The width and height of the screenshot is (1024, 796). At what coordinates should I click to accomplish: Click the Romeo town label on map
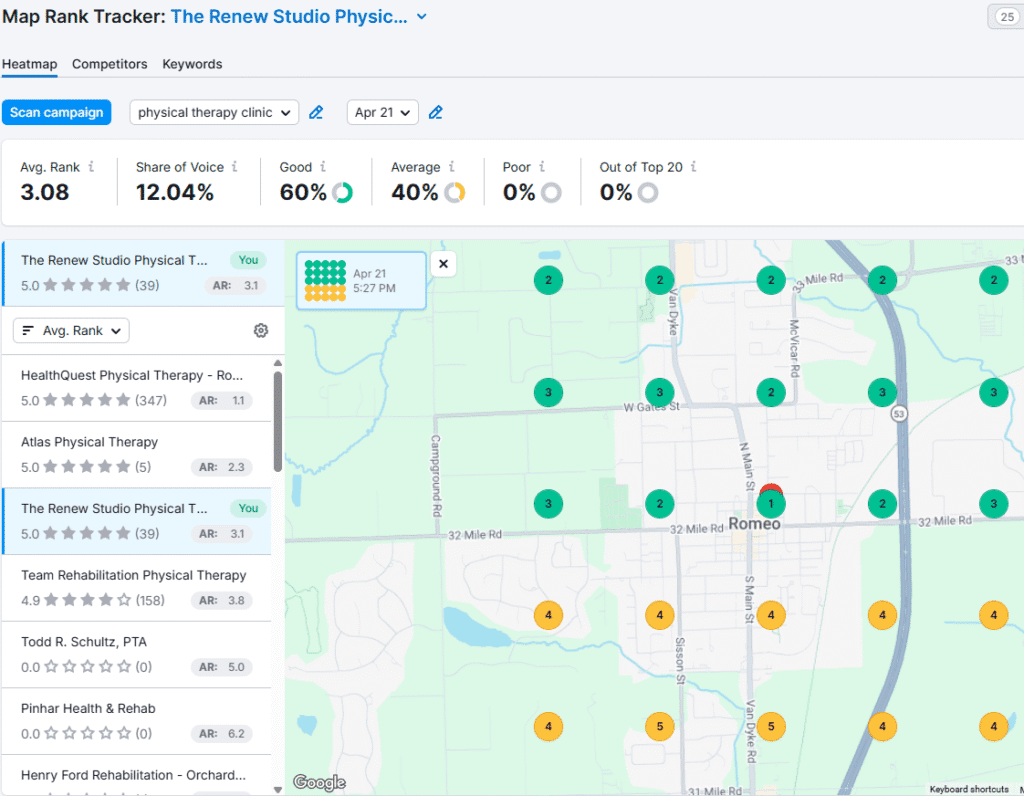[754, 524]
